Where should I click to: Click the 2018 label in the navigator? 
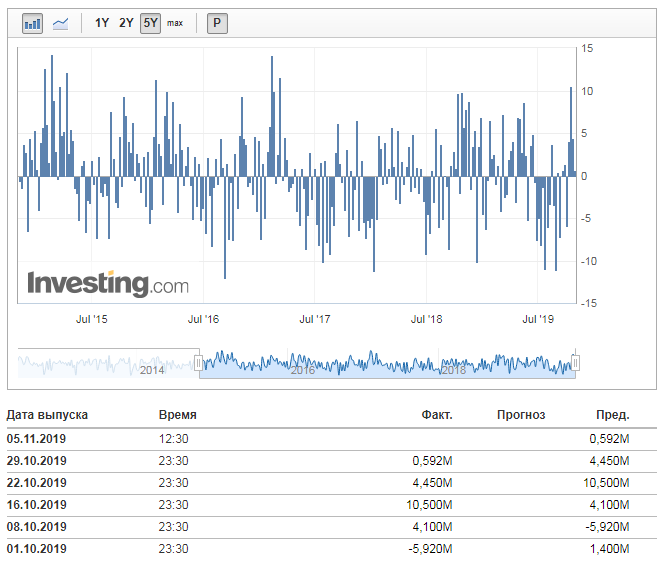click(453, 370)
